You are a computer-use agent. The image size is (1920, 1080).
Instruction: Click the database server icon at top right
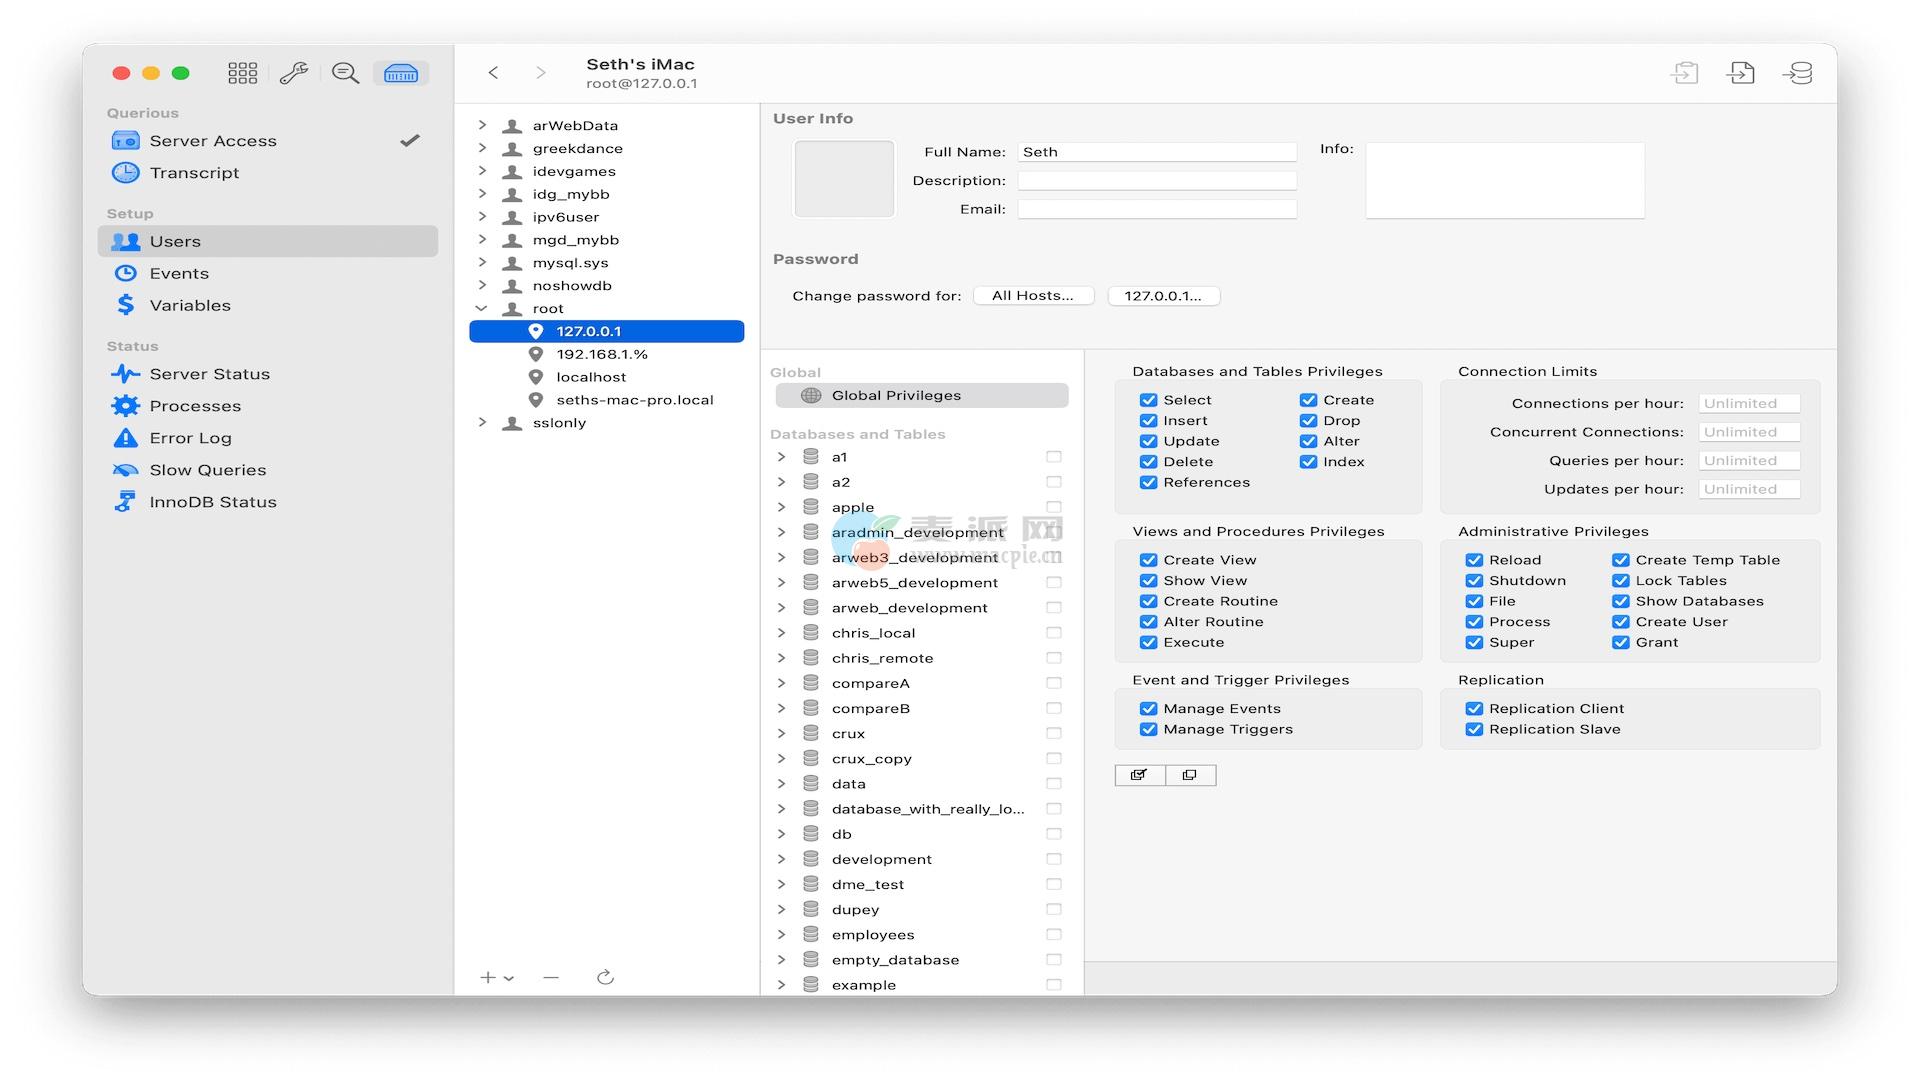1797,73
